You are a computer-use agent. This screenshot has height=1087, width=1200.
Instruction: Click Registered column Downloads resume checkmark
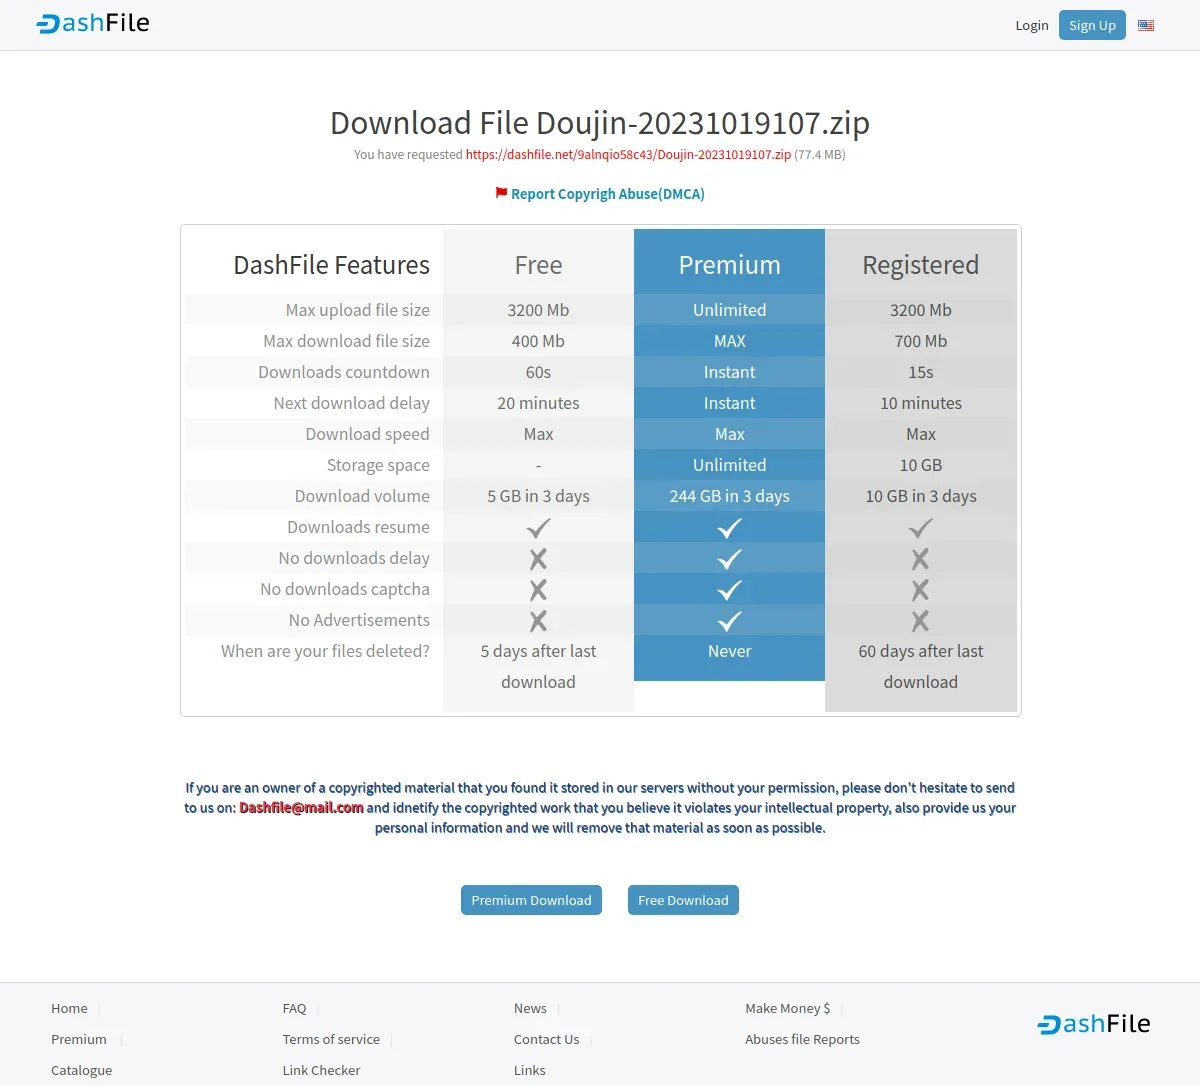pos(921,527)
